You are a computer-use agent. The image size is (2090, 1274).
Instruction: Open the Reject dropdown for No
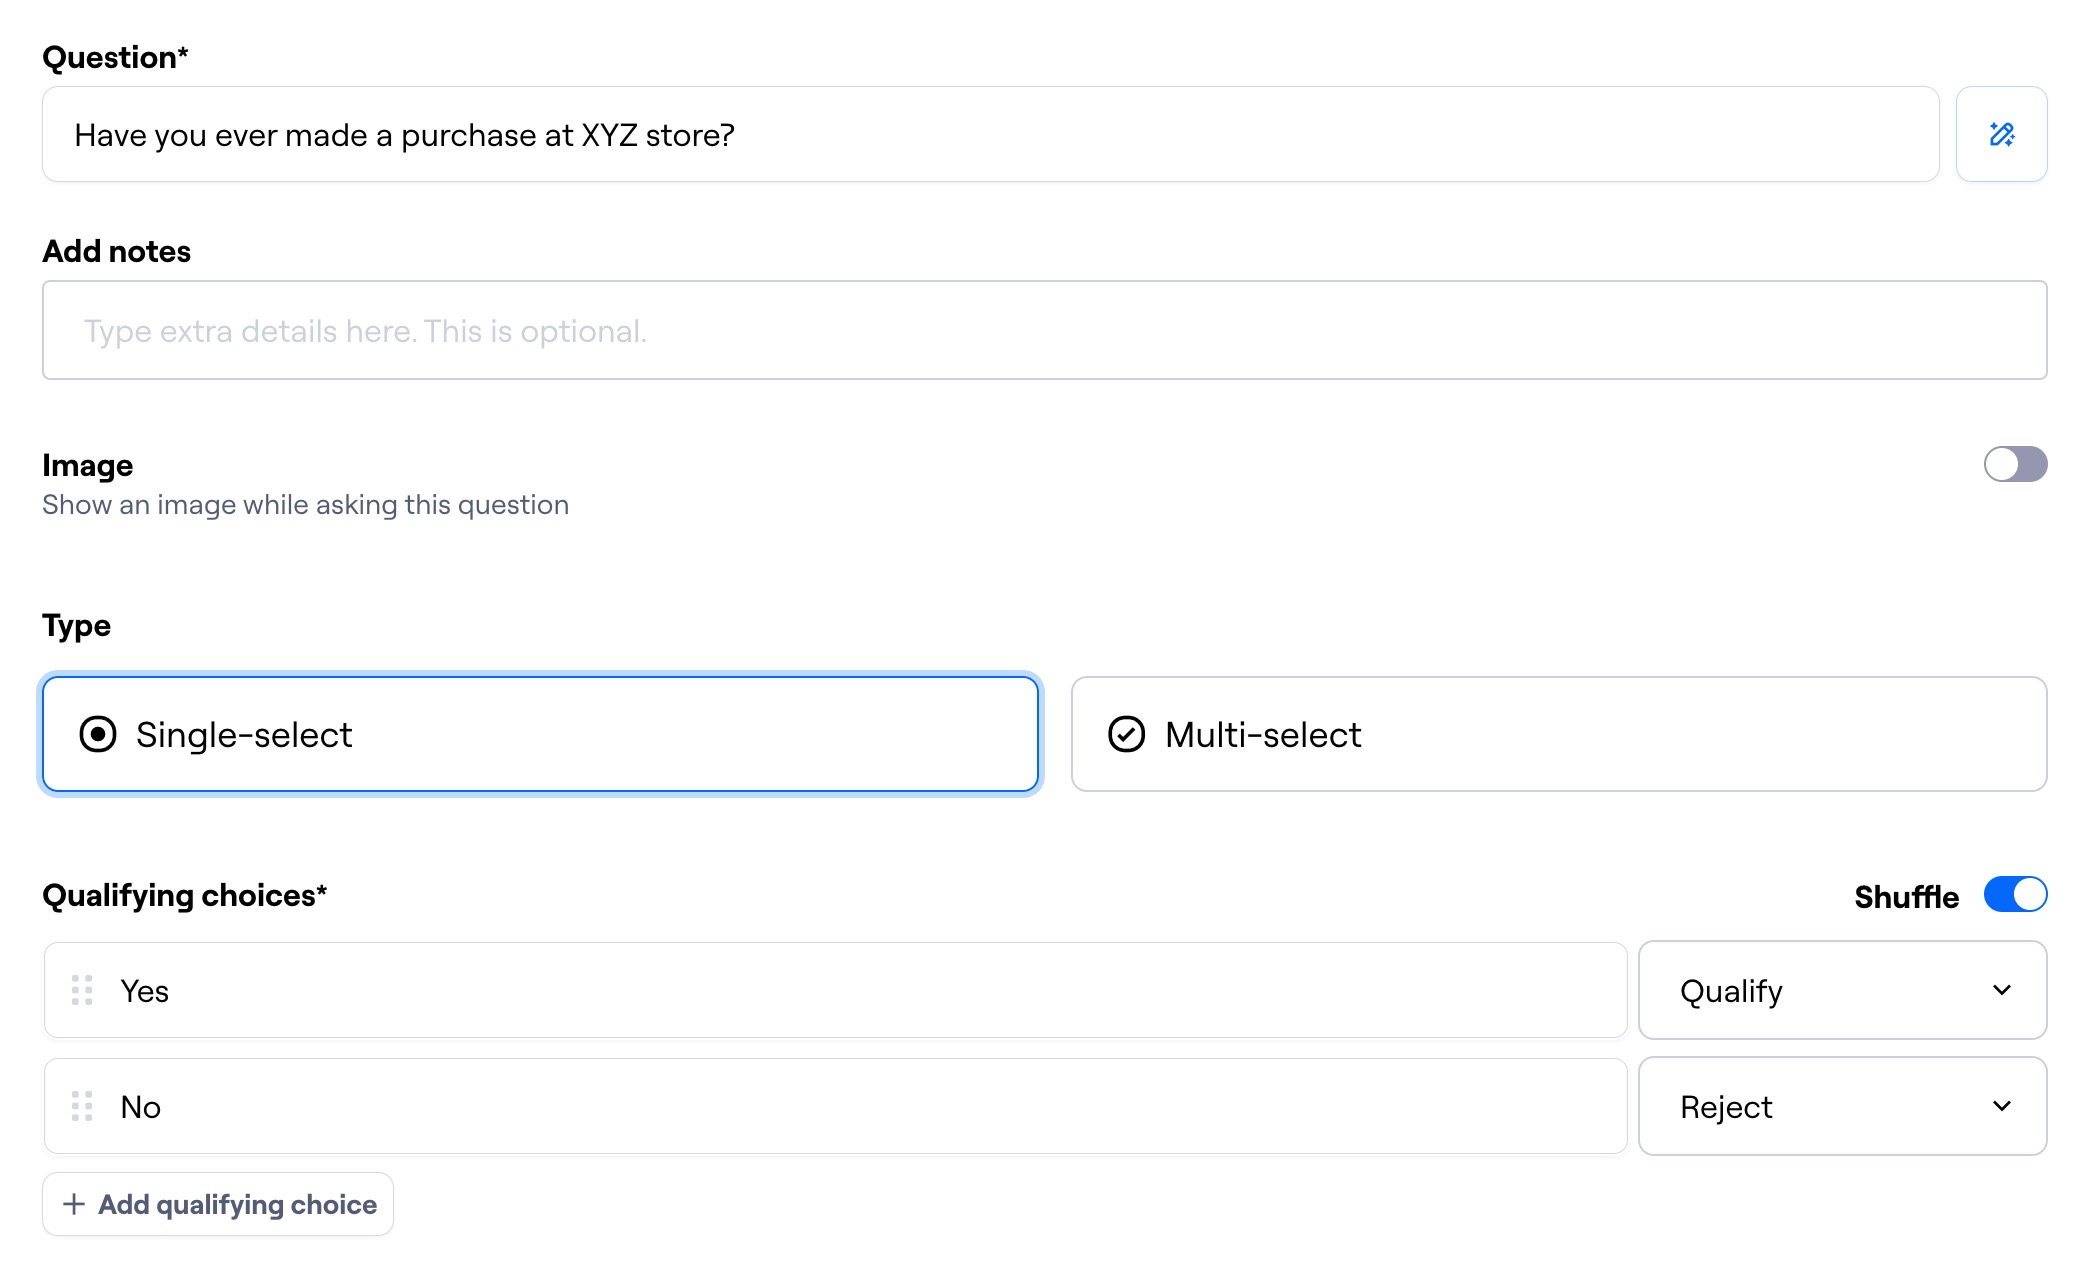click(1842, 1106)
